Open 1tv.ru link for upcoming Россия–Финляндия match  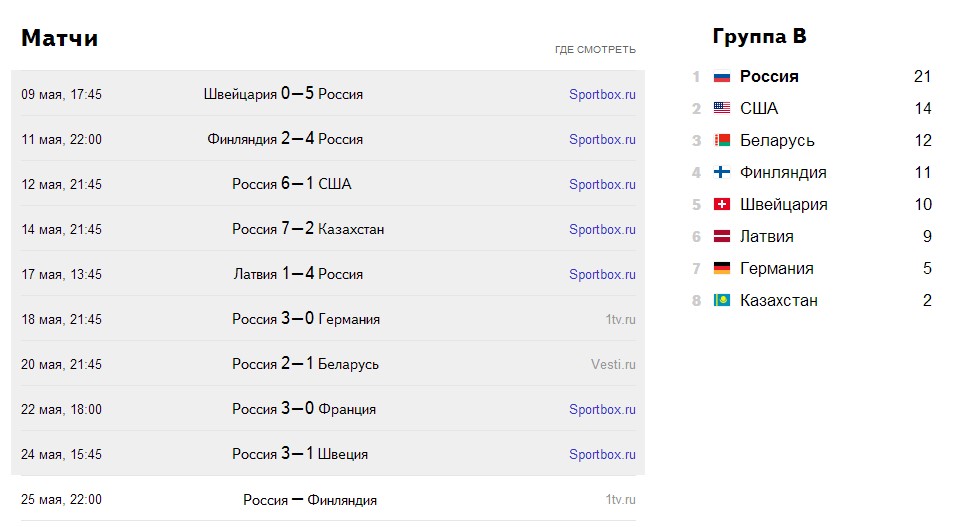coord(620,500)
